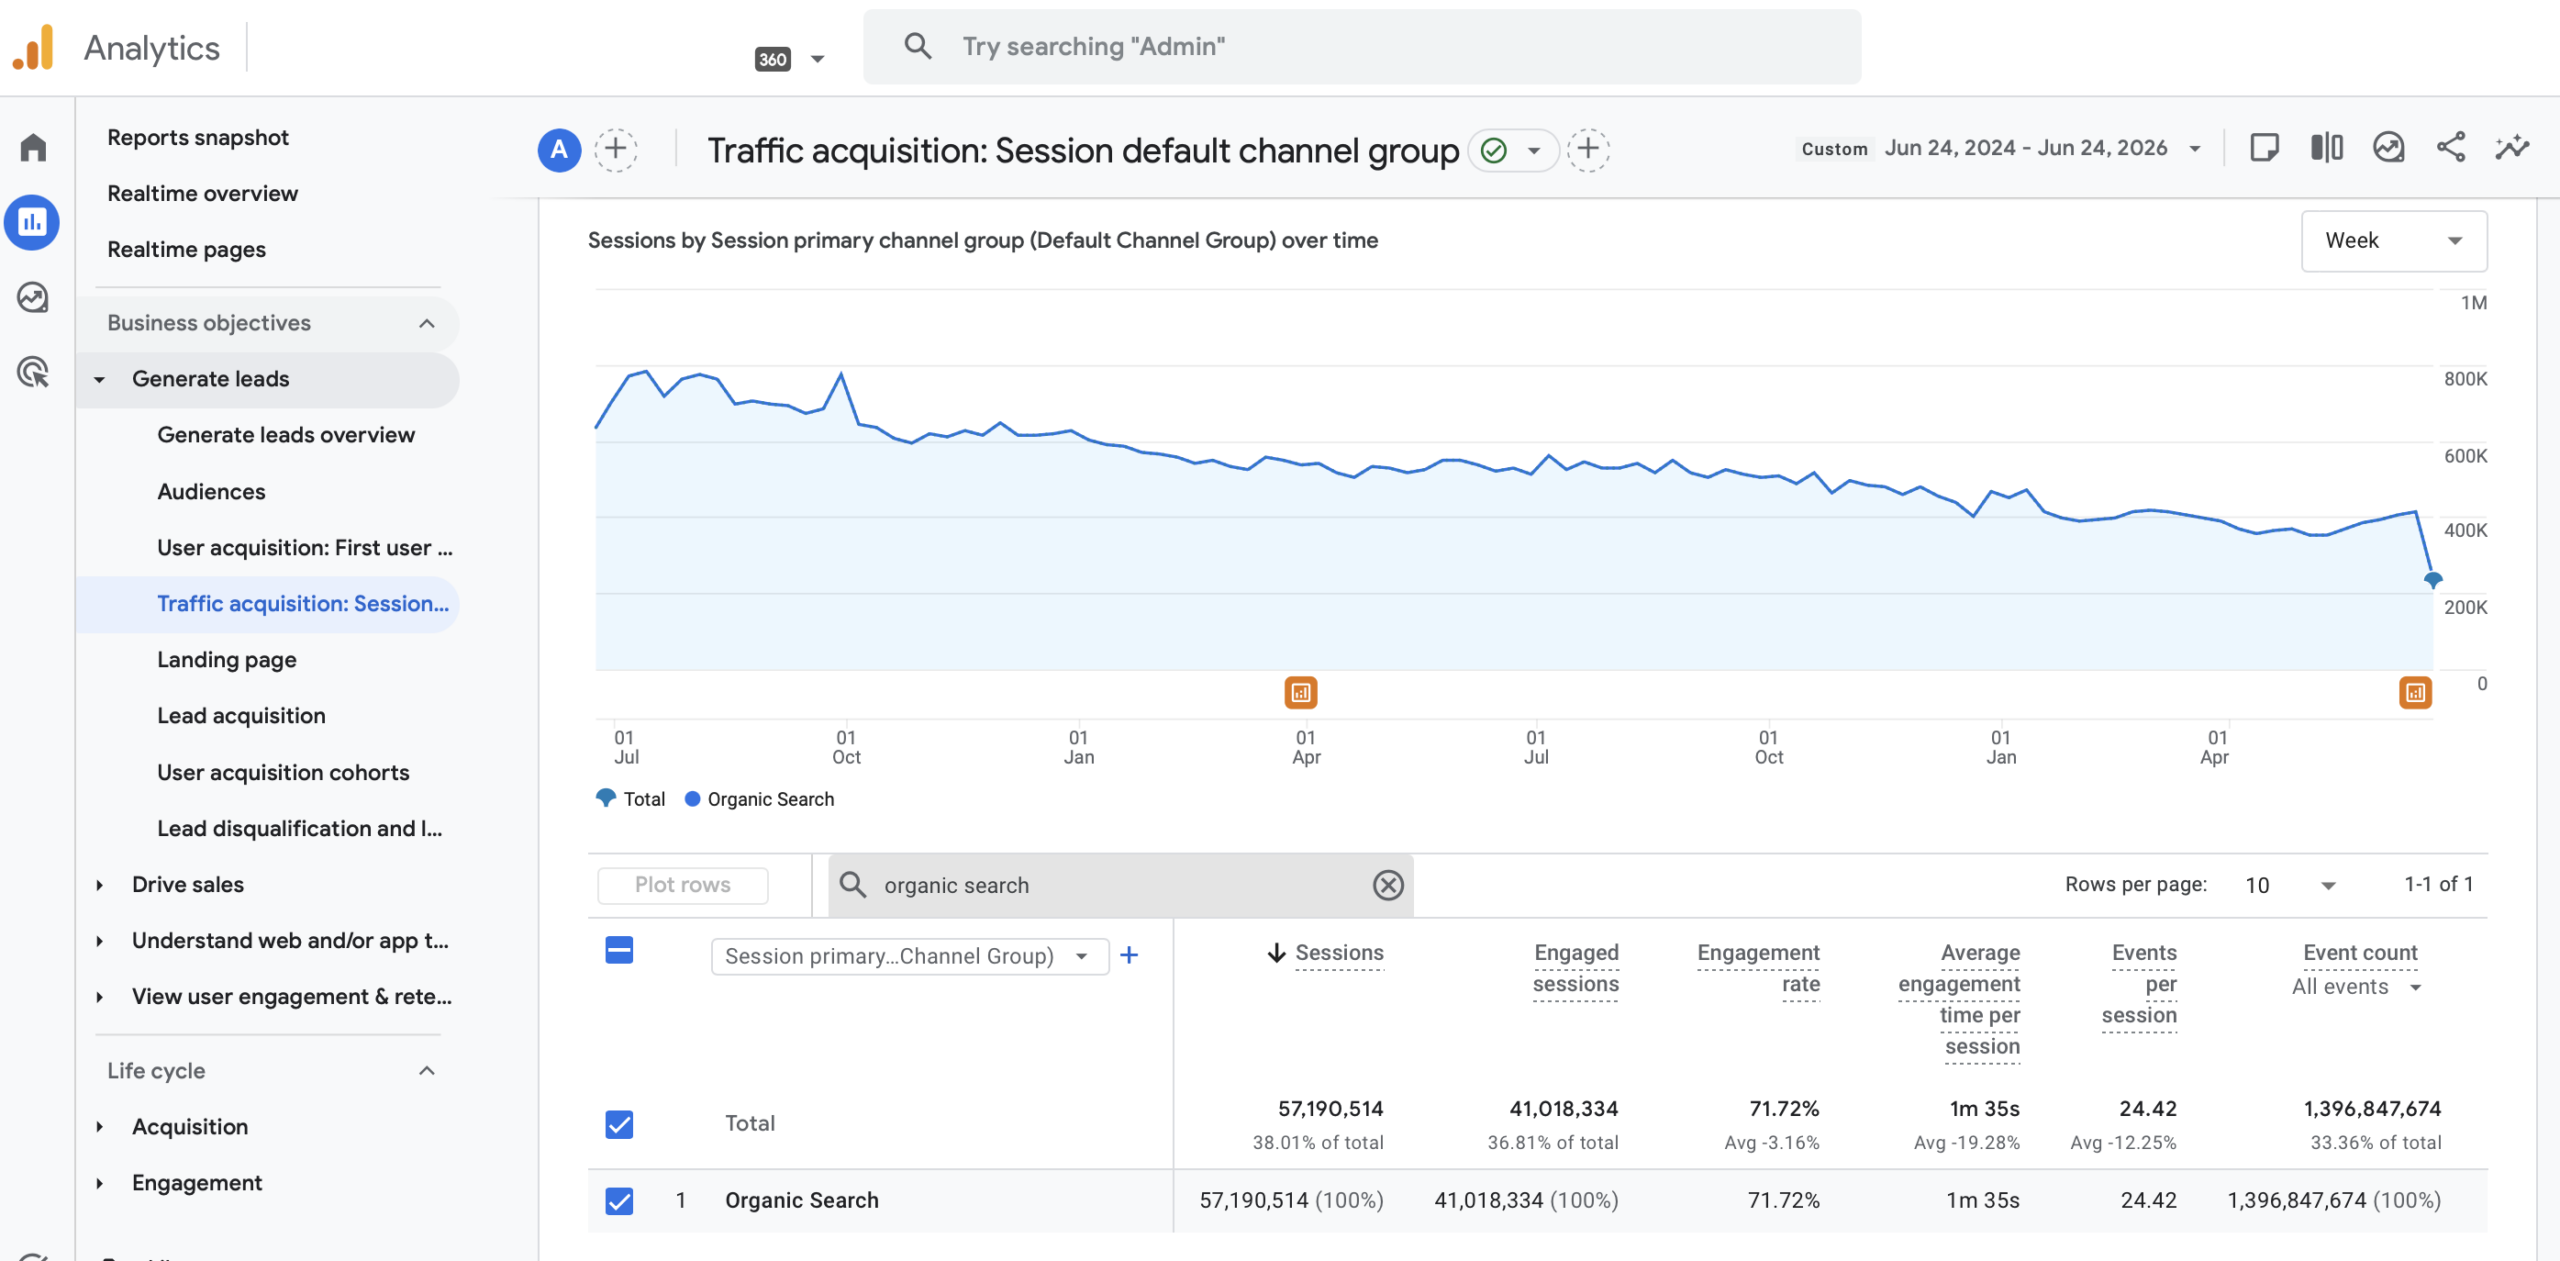Expand the Engagement group
The width and height of the screenshot is (2560, 1261).
coord(99,1183)
